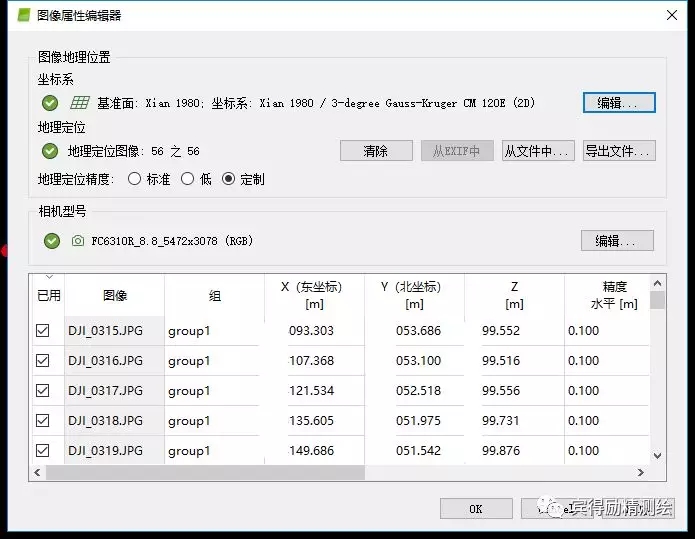Uncheck the DJI_0315.JPG enabled checkbox
Image resolution: width=695 pixels, height=539 pixels.
[x=43, y=331]
